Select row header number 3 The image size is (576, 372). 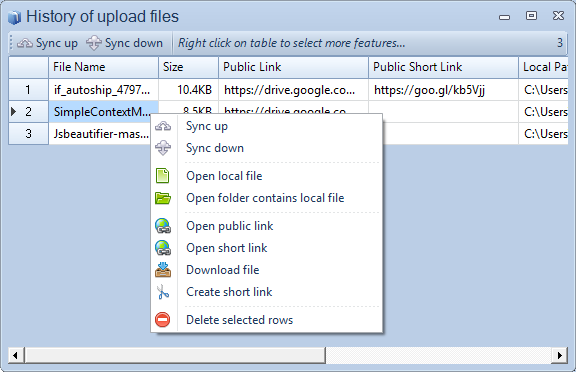coord(28,134)
